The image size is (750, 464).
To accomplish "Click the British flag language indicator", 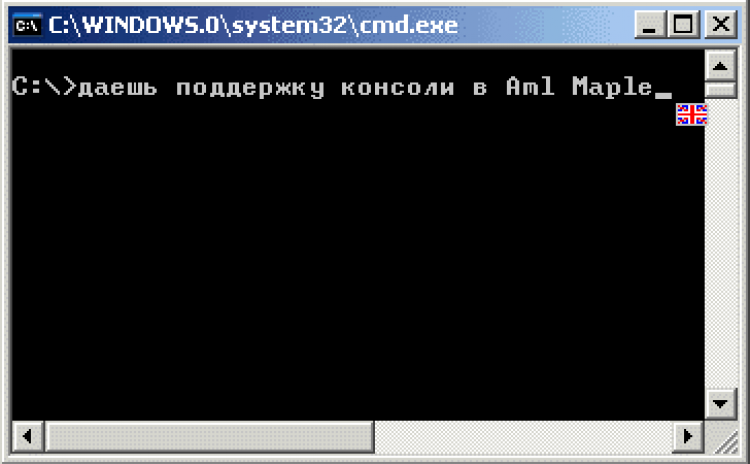I will pyautogui.click(x=691, y=115).
